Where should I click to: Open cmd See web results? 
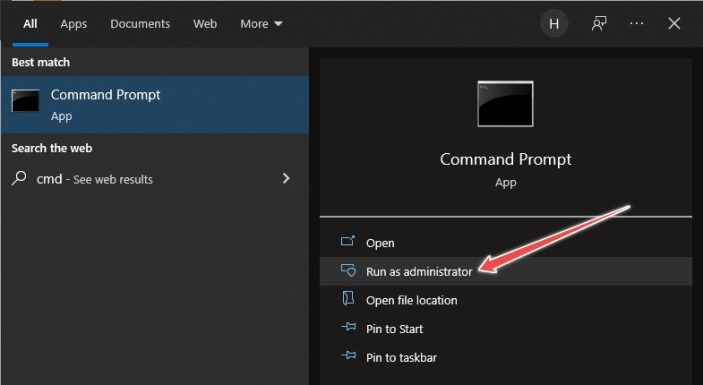[x=155, y=179]
